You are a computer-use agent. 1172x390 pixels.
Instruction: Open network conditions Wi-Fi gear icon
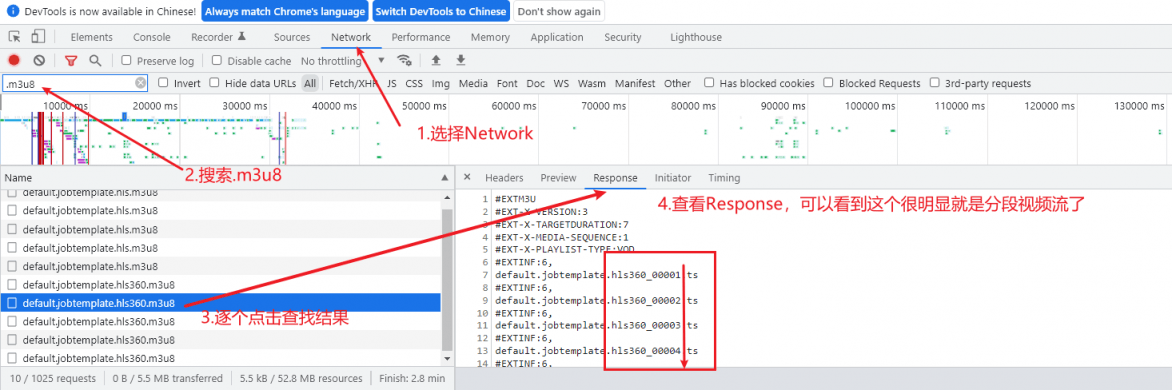click(x=404, y=61)
